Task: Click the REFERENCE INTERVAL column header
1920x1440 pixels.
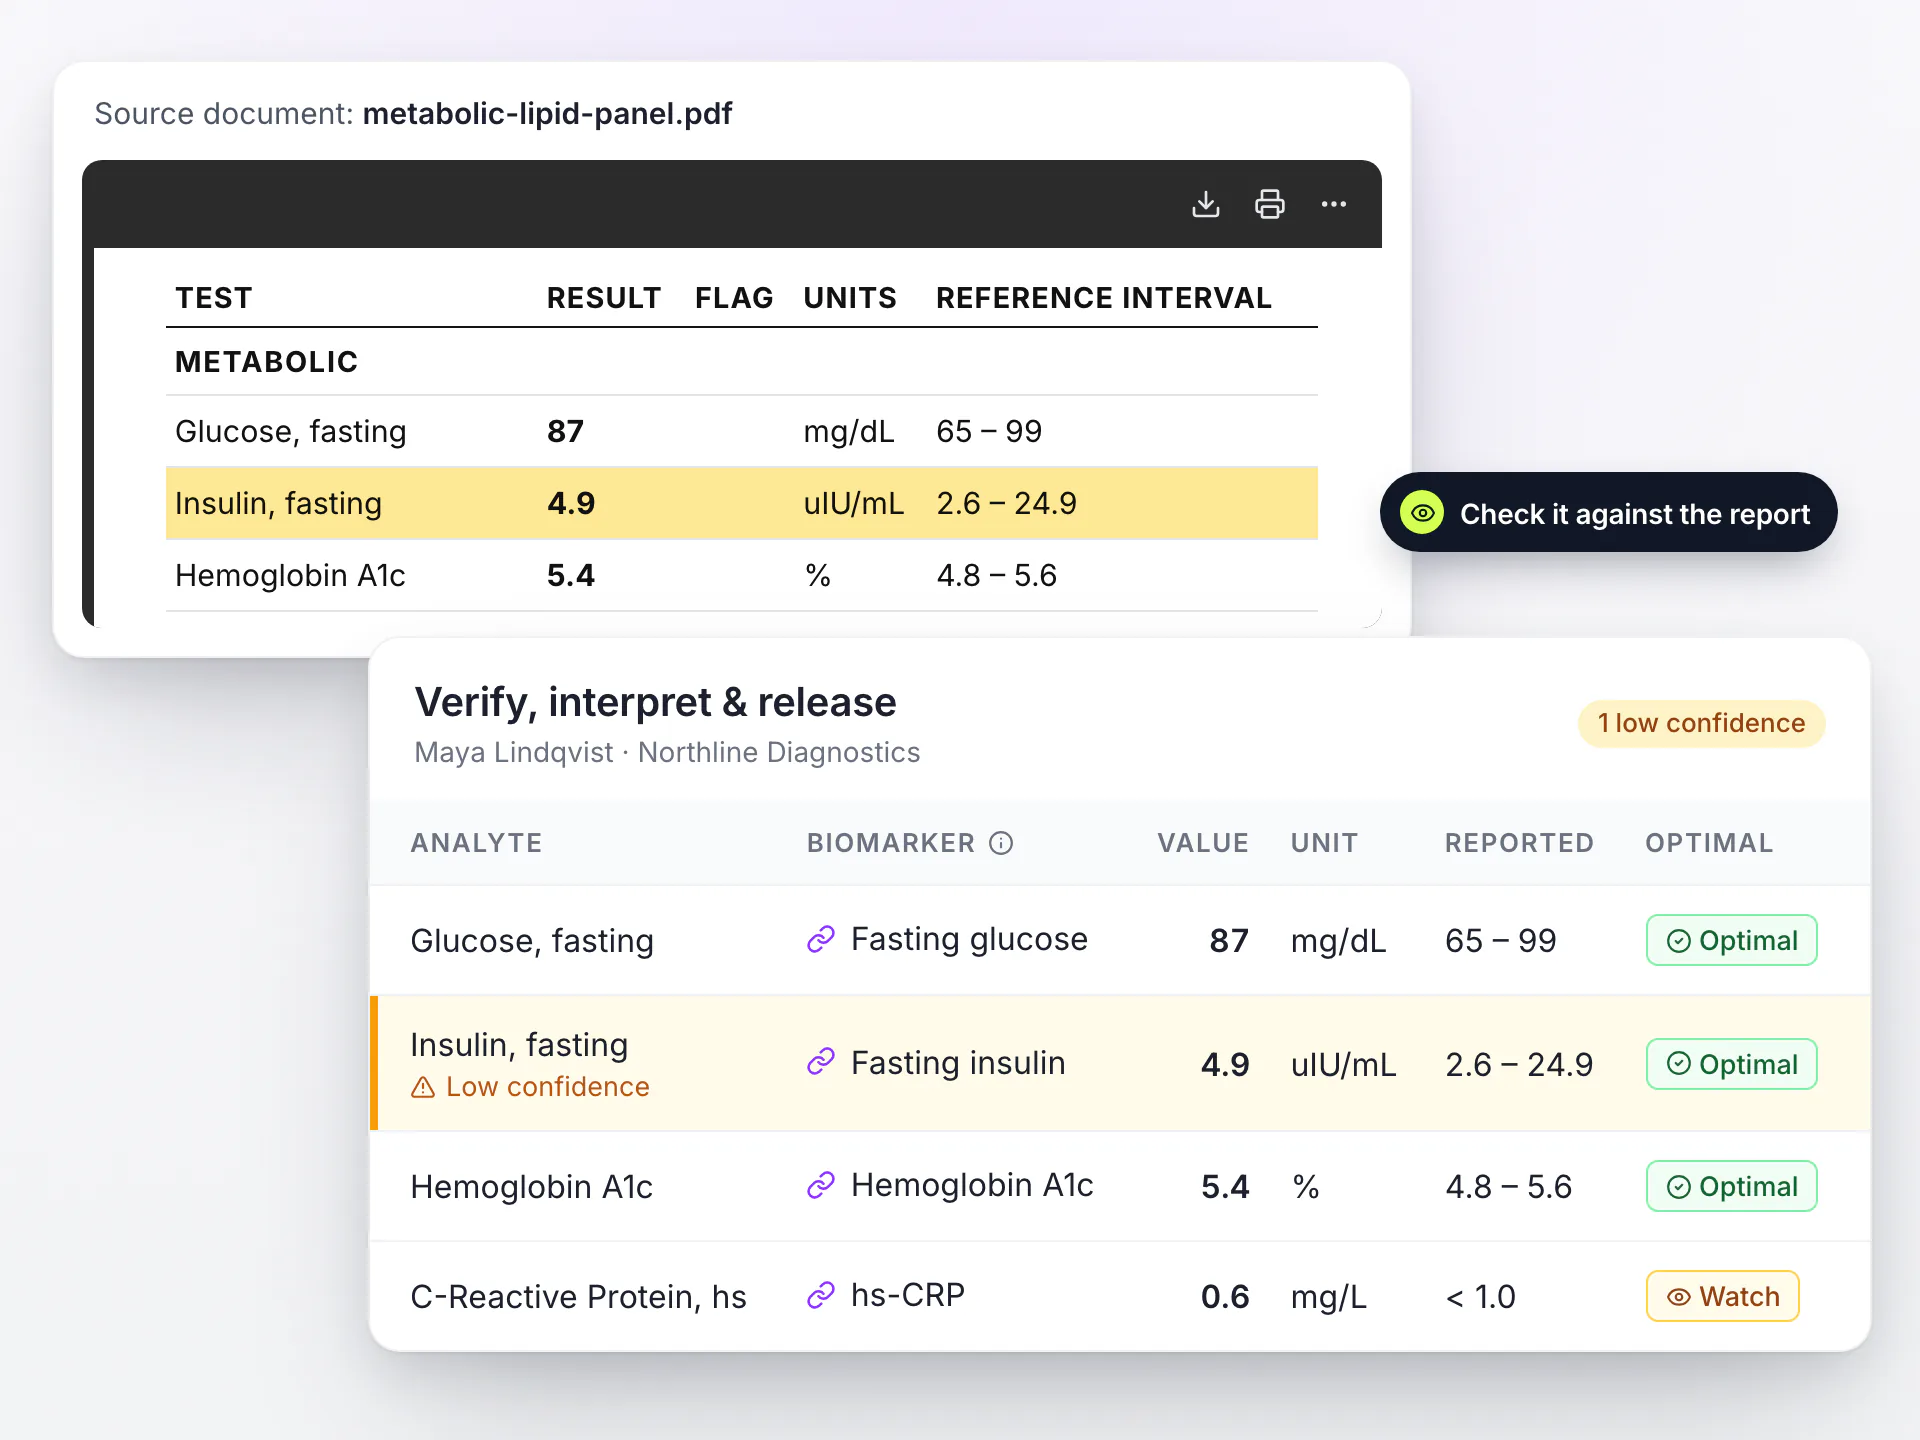Action: 1103,298
